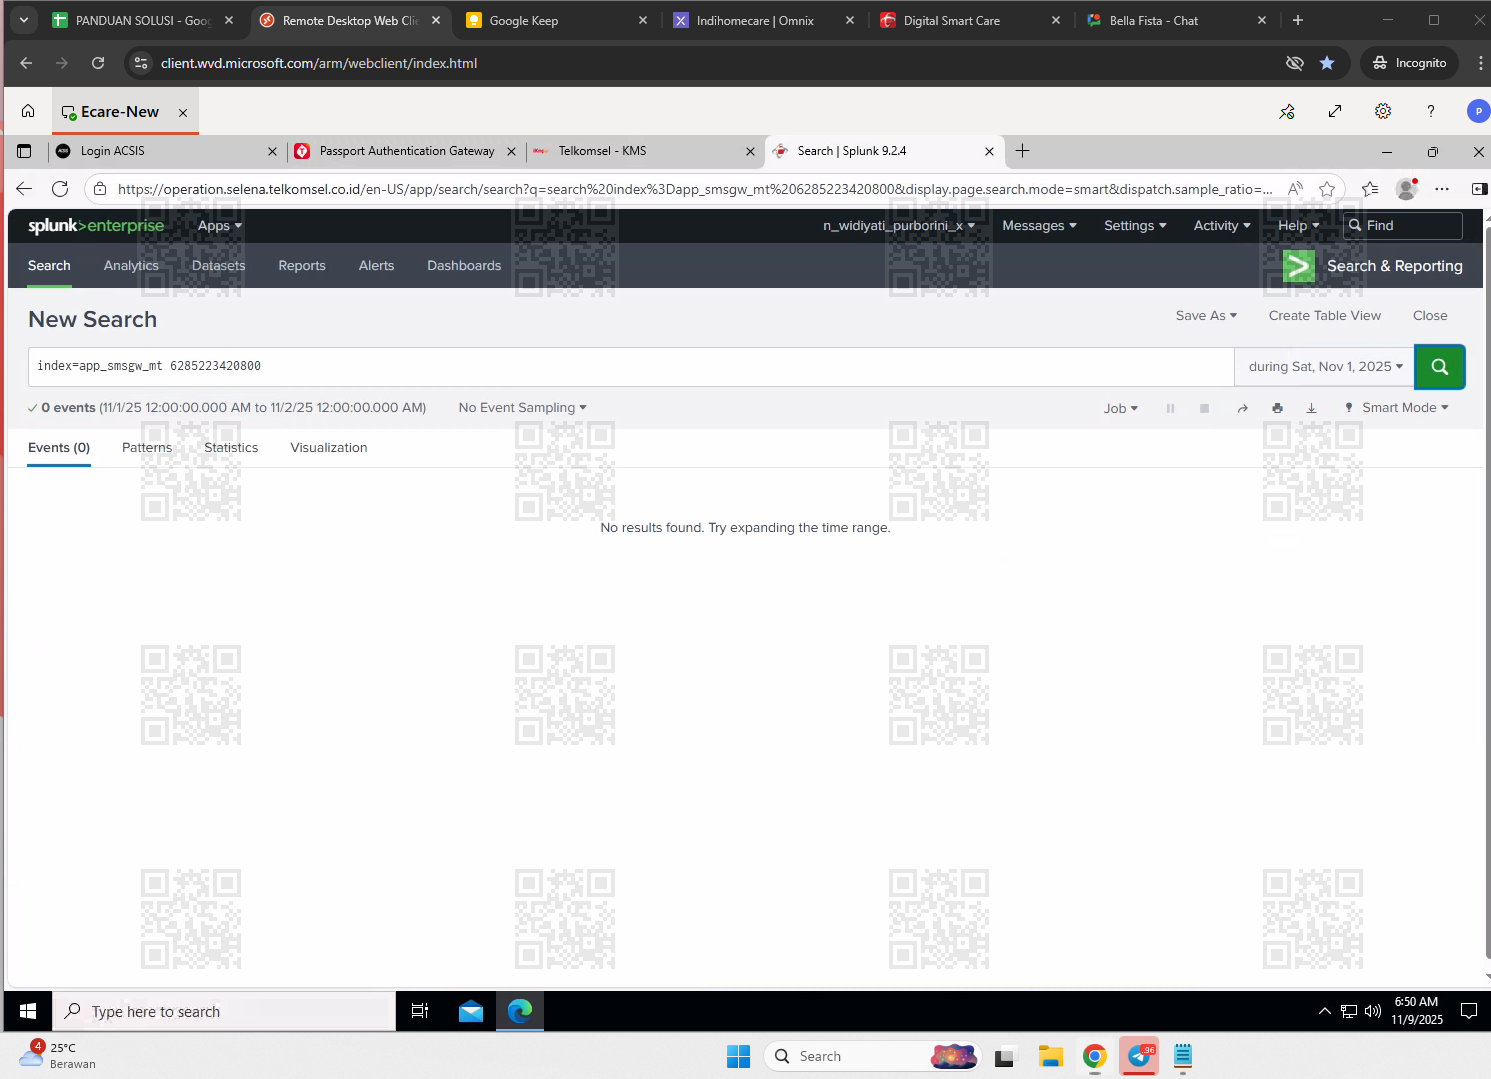Share the search job arrow icon
The width and height of the screenshot is (1491, 1079).
[1242, 408]
